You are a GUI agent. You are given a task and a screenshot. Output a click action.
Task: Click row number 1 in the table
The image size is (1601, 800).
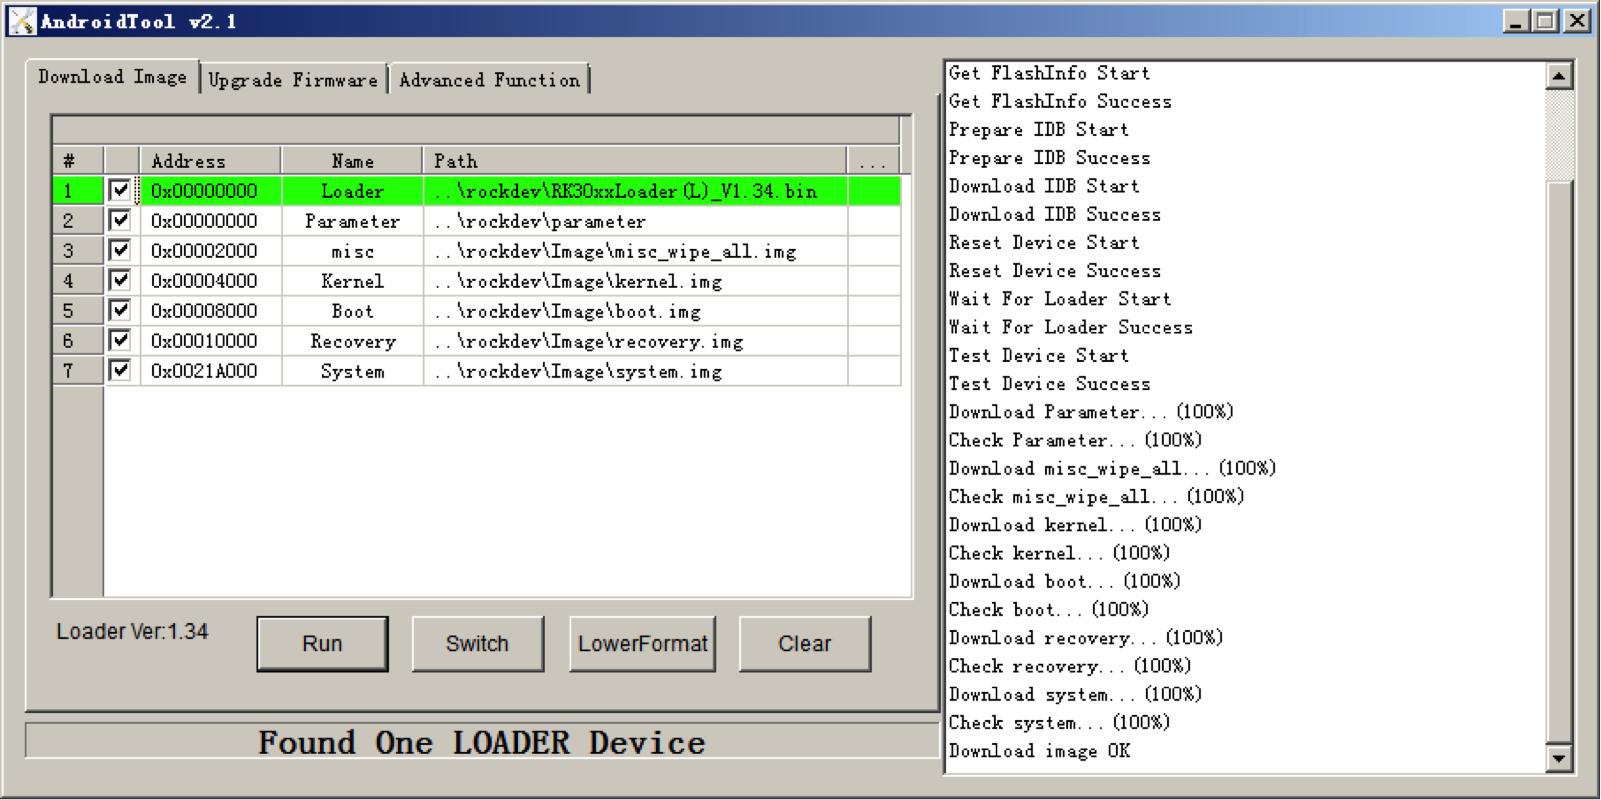pyautogui.click(x=78, y=191)
